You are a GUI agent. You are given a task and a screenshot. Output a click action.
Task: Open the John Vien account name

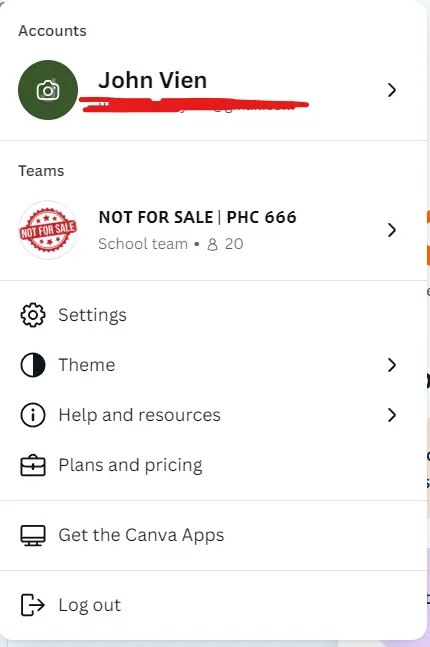(x=153, y=80)
